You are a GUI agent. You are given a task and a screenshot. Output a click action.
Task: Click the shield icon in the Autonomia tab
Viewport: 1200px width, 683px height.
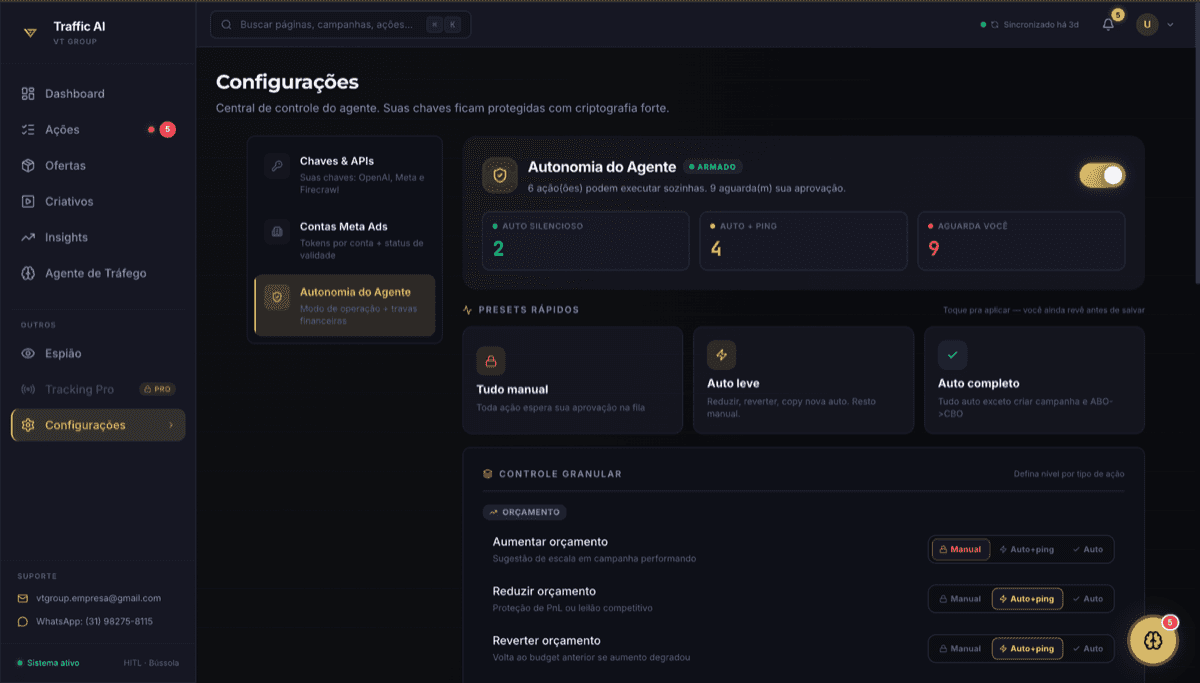277,298
